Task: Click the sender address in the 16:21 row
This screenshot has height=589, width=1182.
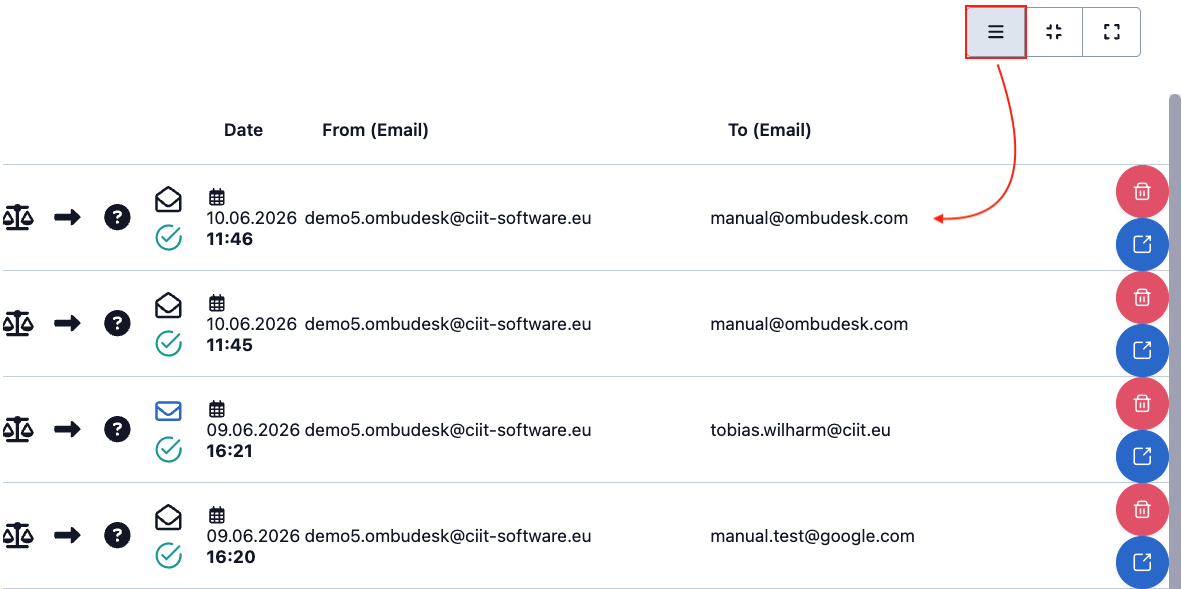Action: [x=448, y=430]
